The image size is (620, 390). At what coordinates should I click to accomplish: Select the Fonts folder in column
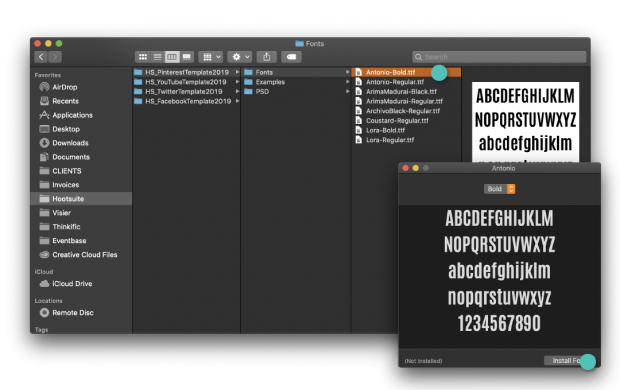pyautogui.click(x=296, y=72)
